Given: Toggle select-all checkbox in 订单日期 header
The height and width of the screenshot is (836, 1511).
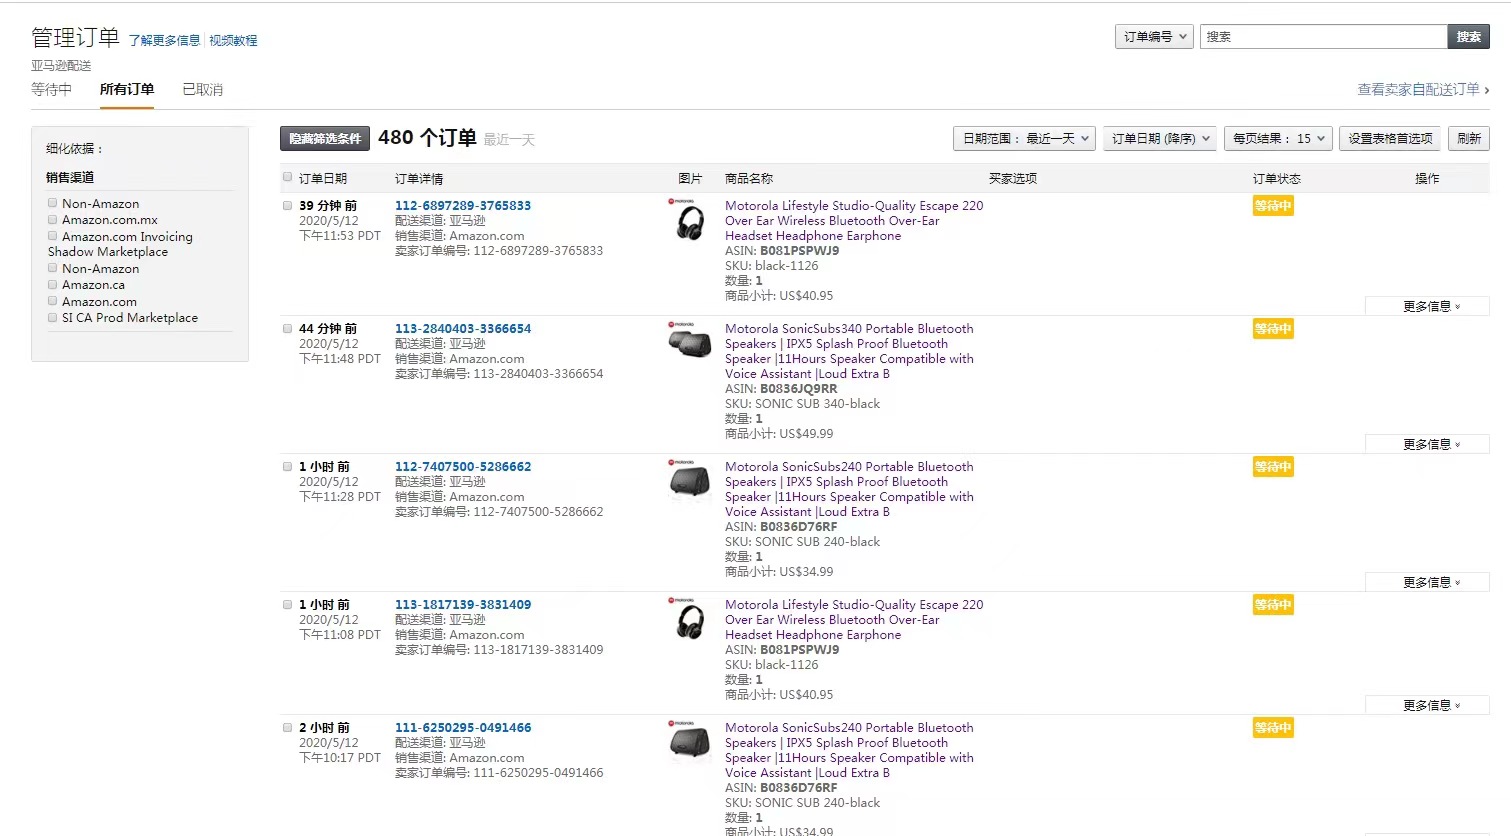Looking at the screenshot, I should click(288, 177).
